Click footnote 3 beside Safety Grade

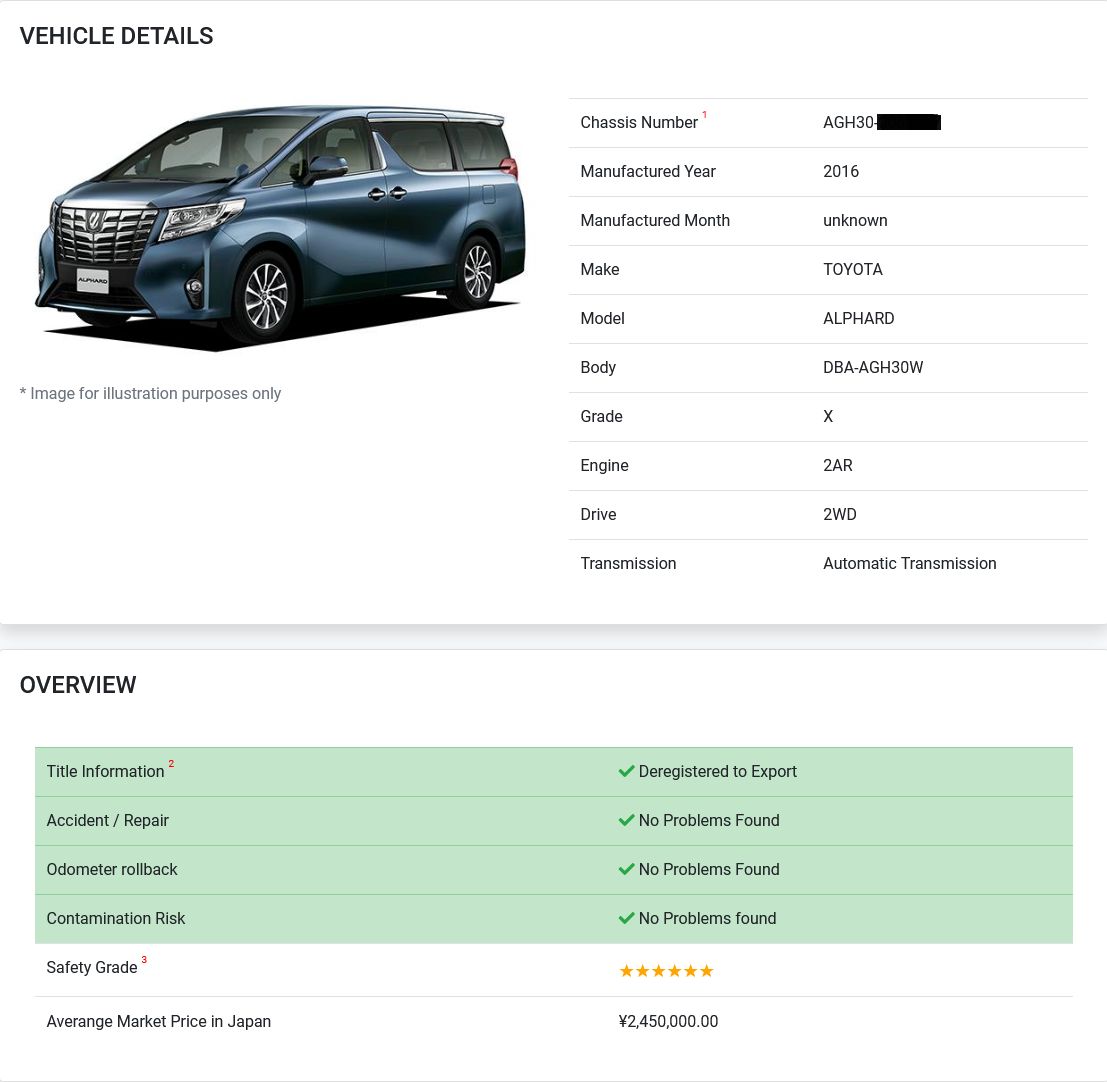click(x=143, y=959)
